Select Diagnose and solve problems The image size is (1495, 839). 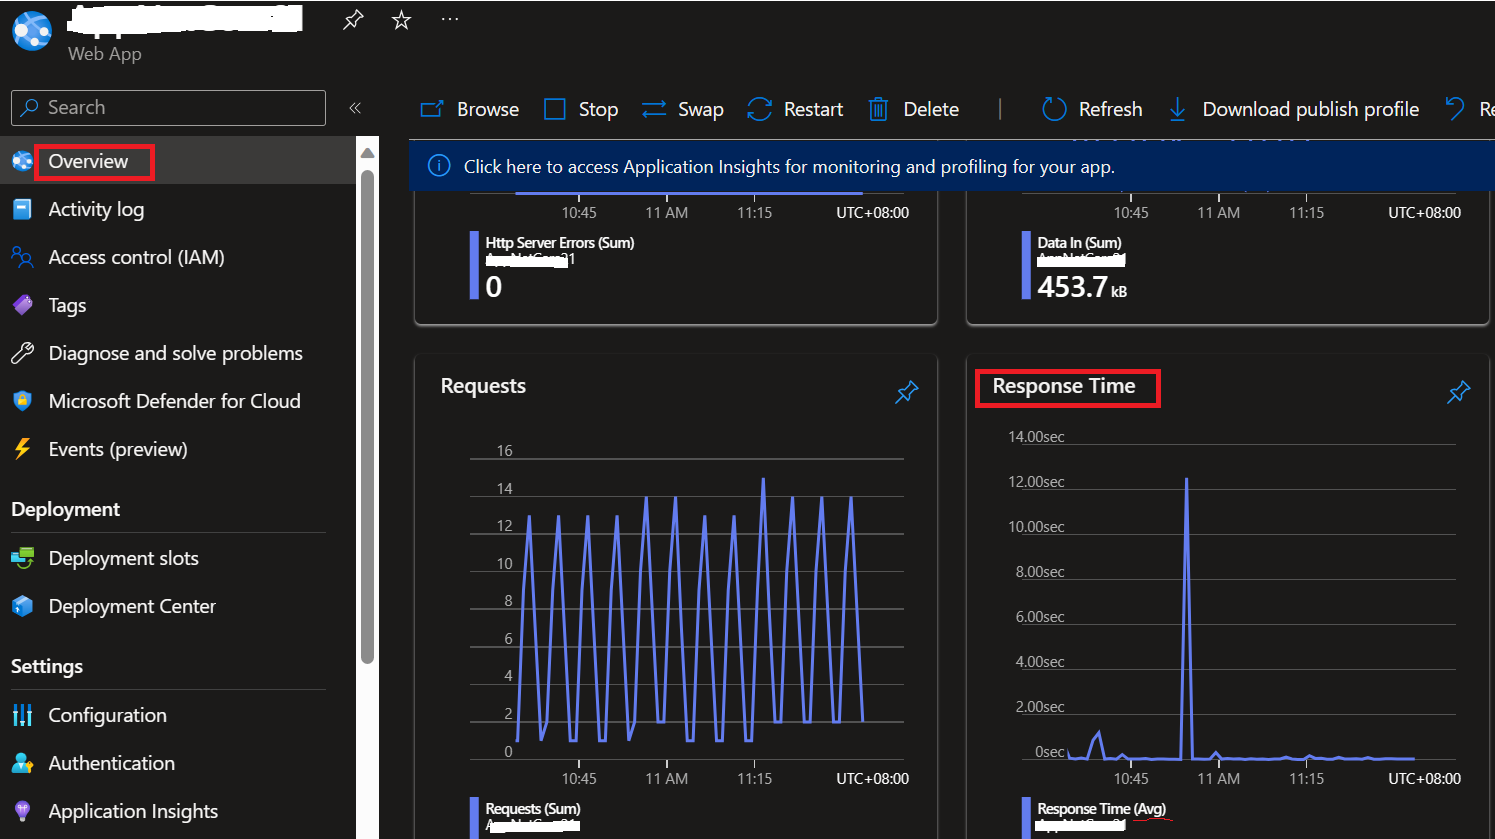175,353
